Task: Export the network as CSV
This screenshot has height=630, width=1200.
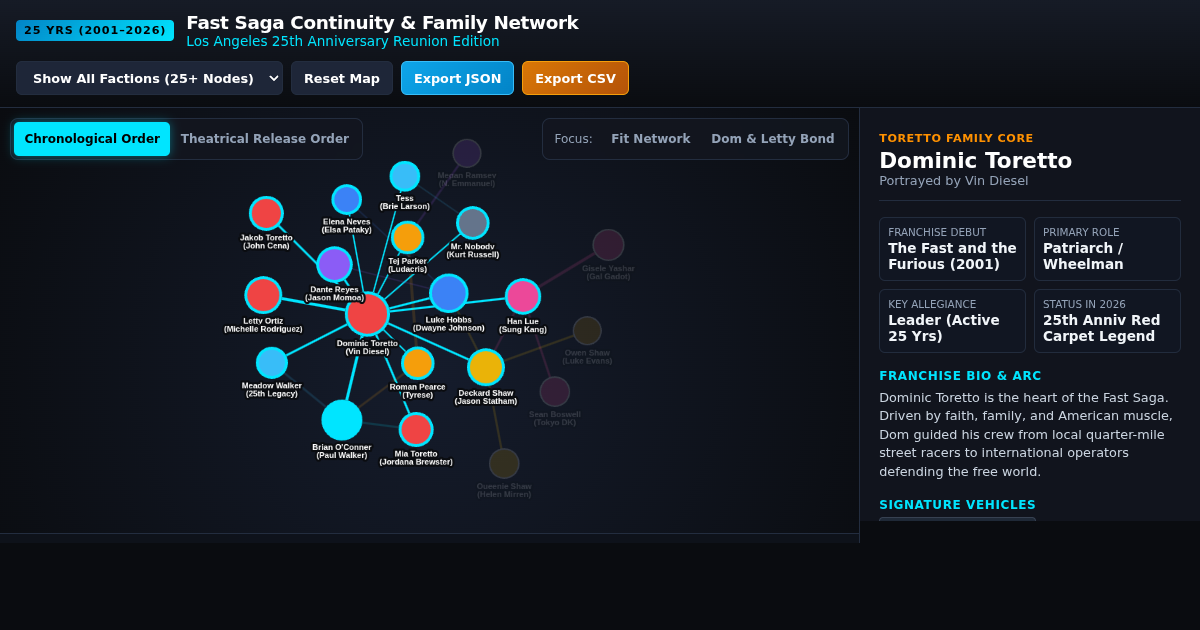Action: [575, 78]
